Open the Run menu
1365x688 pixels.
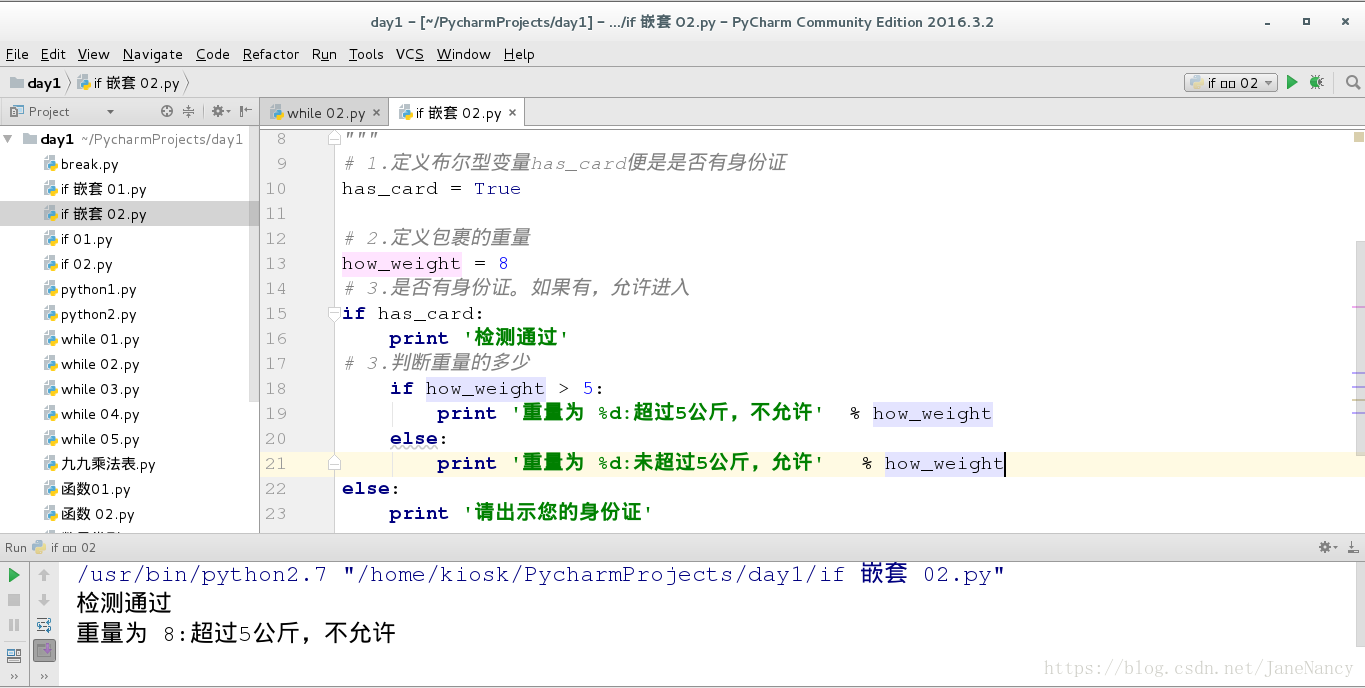pos(324,54)
